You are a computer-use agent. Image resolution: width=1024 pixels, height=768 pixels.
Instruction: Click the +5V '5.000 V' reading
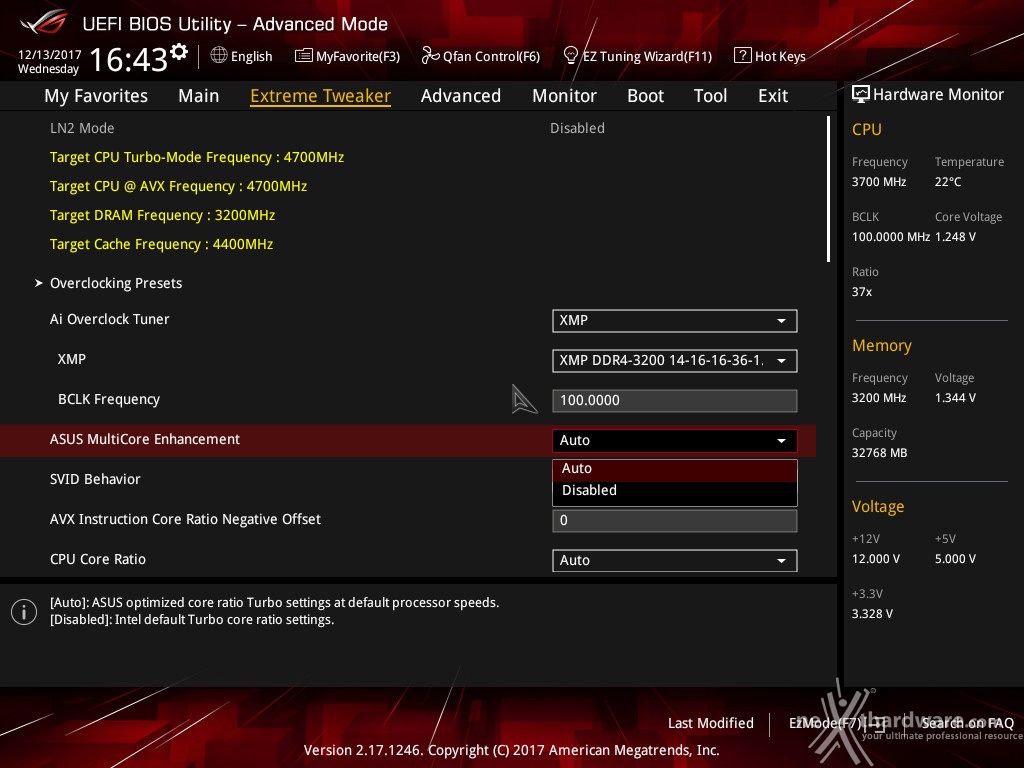(x=955, y=559)
